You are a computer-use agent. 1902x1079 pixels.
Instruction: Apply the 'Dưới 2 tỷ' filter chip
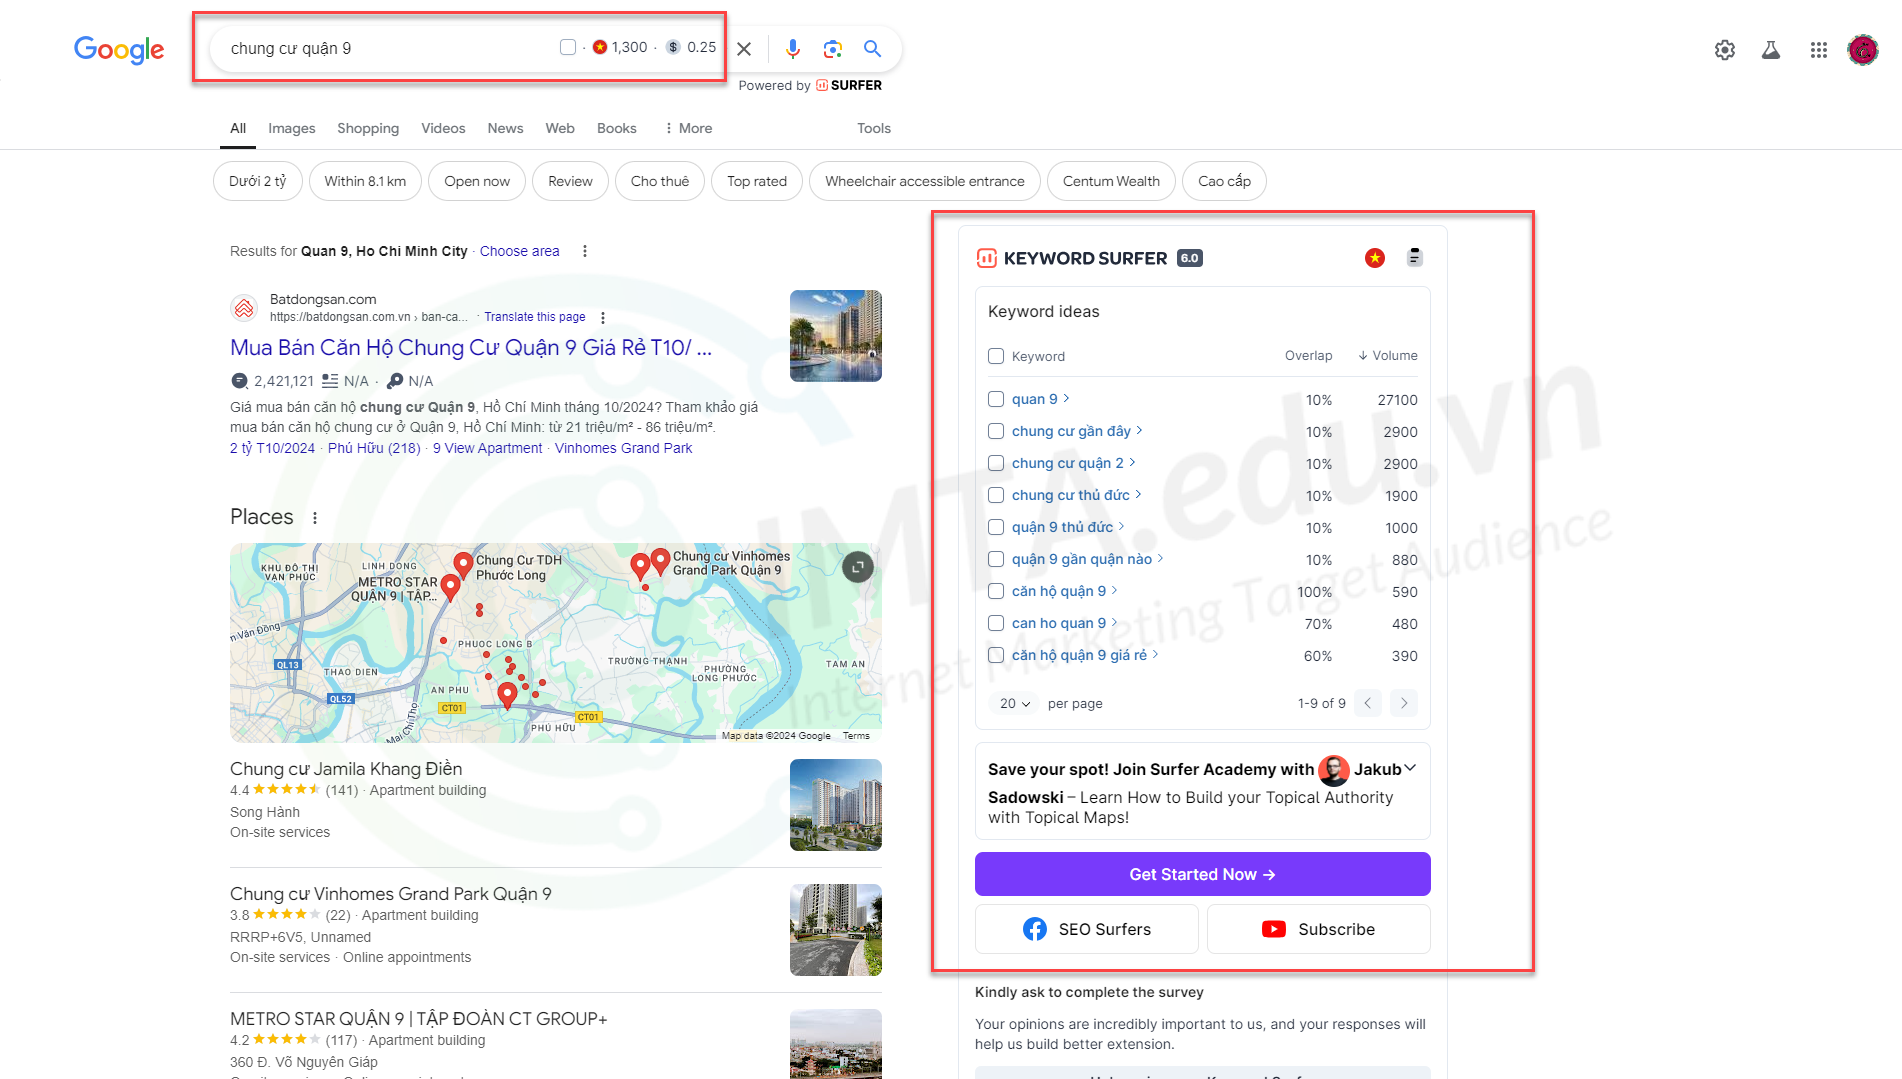[x=257, y=181]
